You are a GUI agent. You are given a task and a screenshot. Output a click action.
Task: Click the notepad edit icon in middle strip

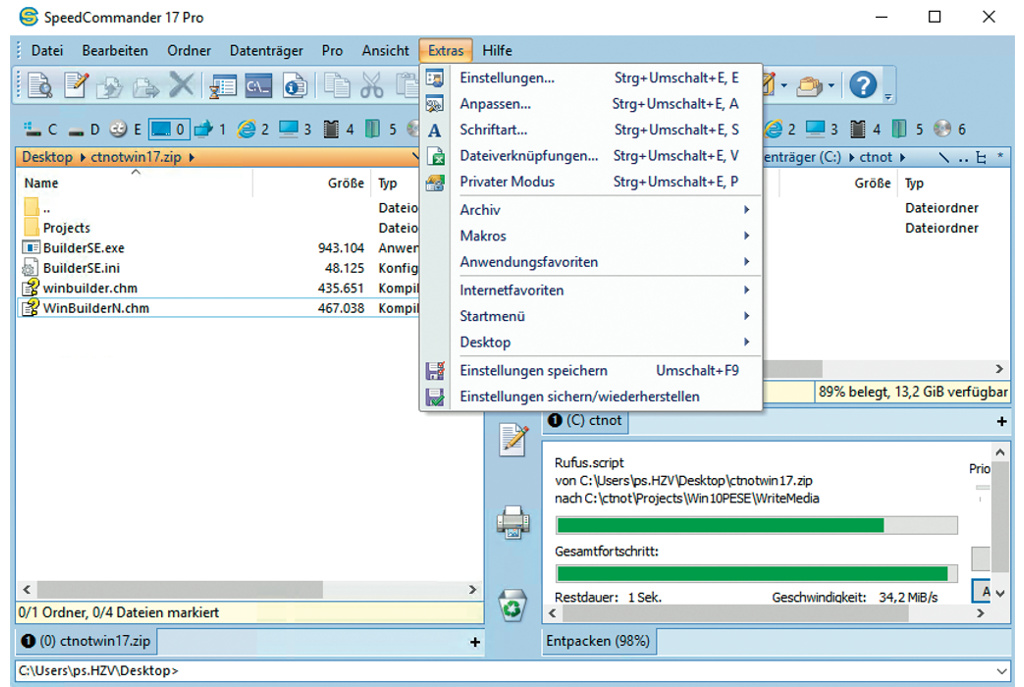[x=513, y=440]
